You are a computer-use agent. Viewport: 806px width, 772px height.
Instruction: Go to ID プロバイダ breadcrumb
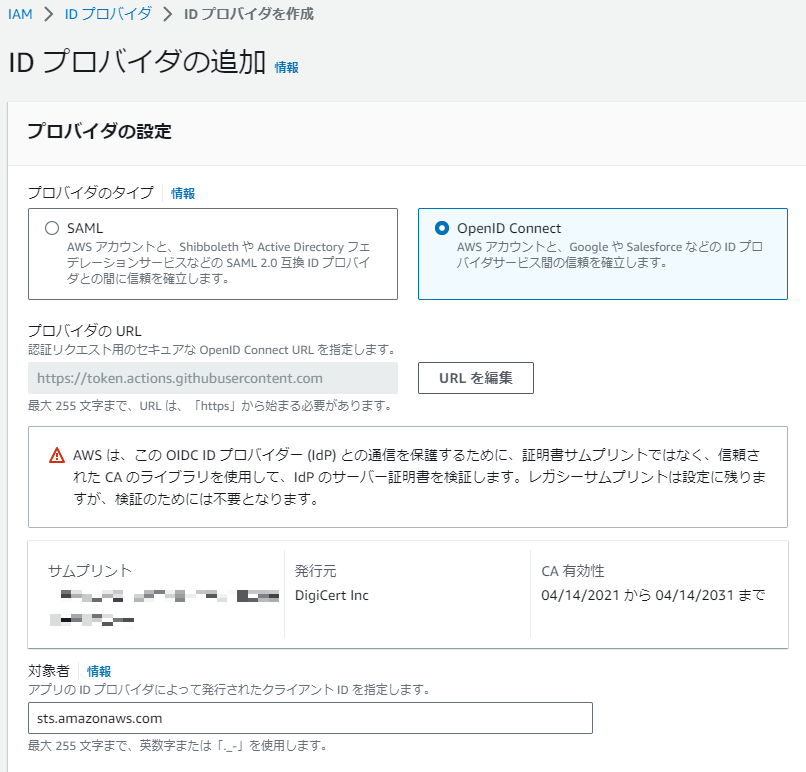click(108, 14)
